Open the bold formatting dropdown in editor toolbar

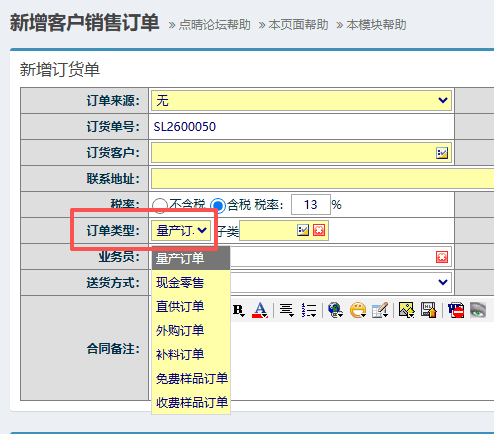(x=239, y=310)
